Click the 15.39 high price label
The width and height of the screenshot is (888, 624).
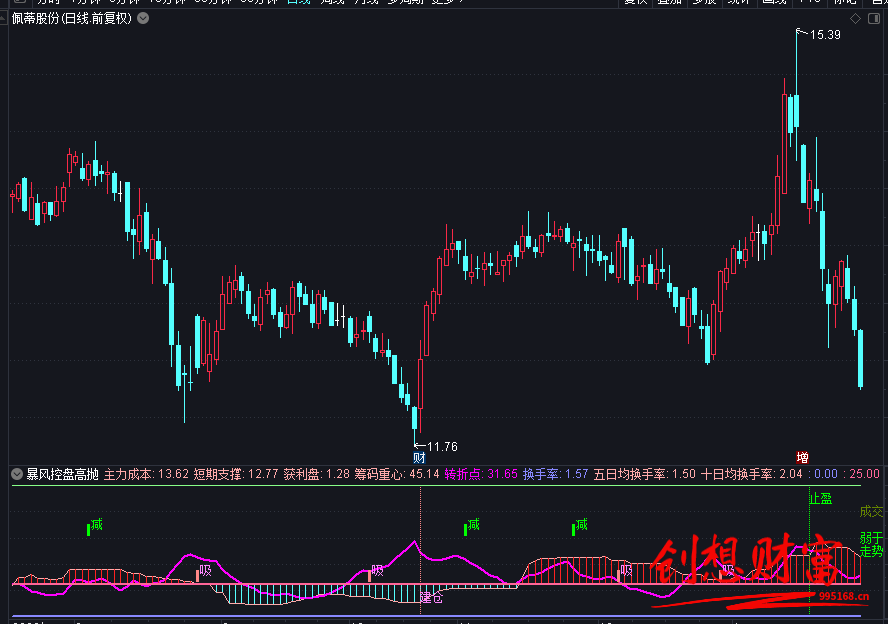click(824, 35)
